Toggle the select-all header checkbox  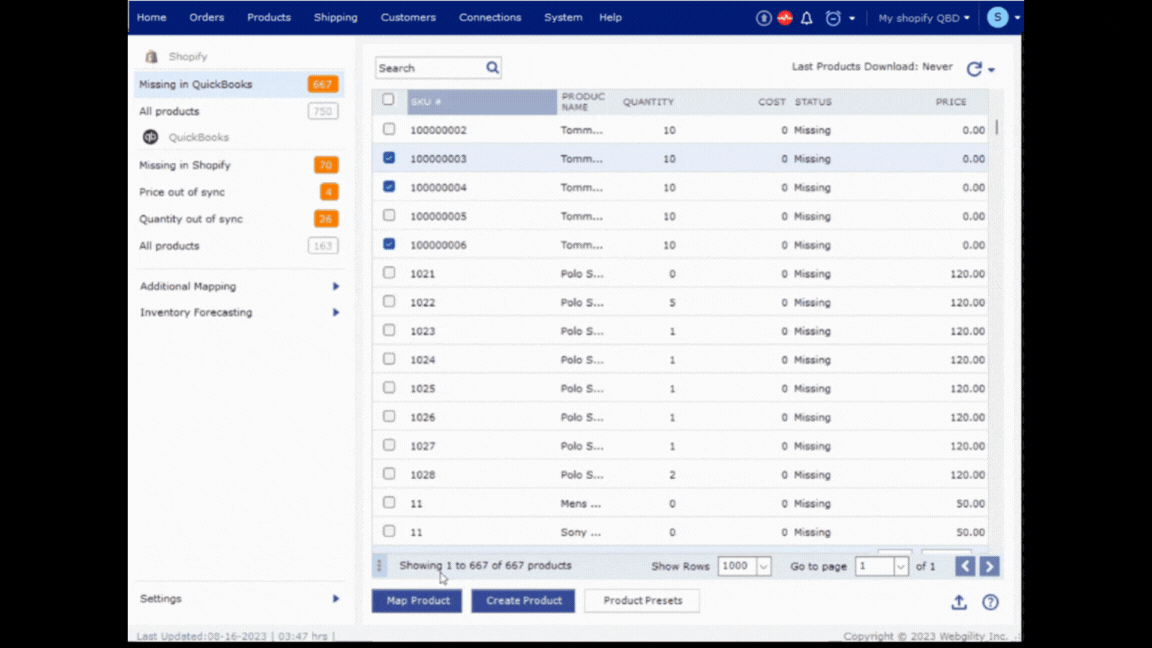[388, 100]
